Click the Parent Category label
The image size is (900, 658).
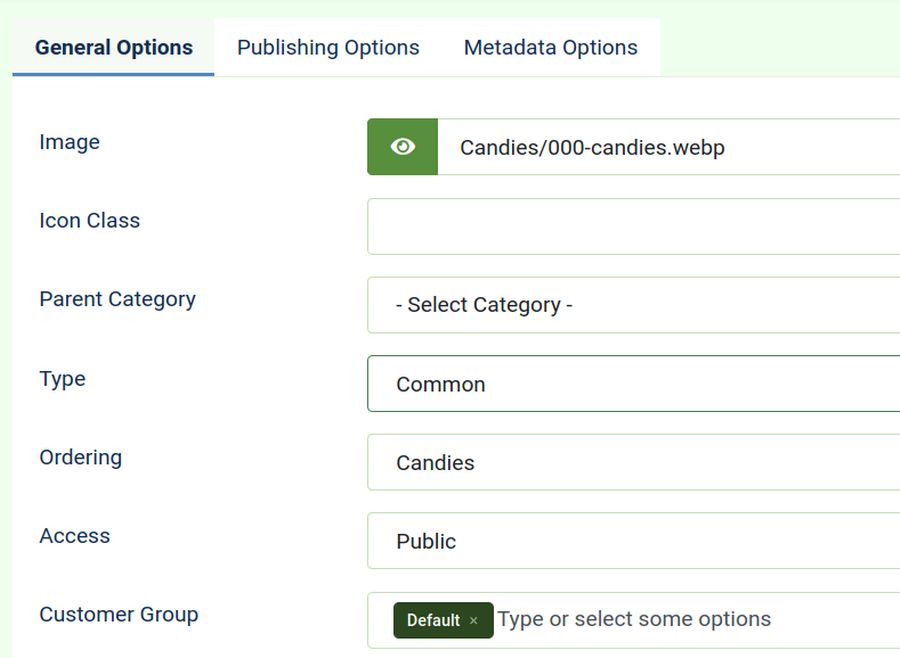click(117, 299)
